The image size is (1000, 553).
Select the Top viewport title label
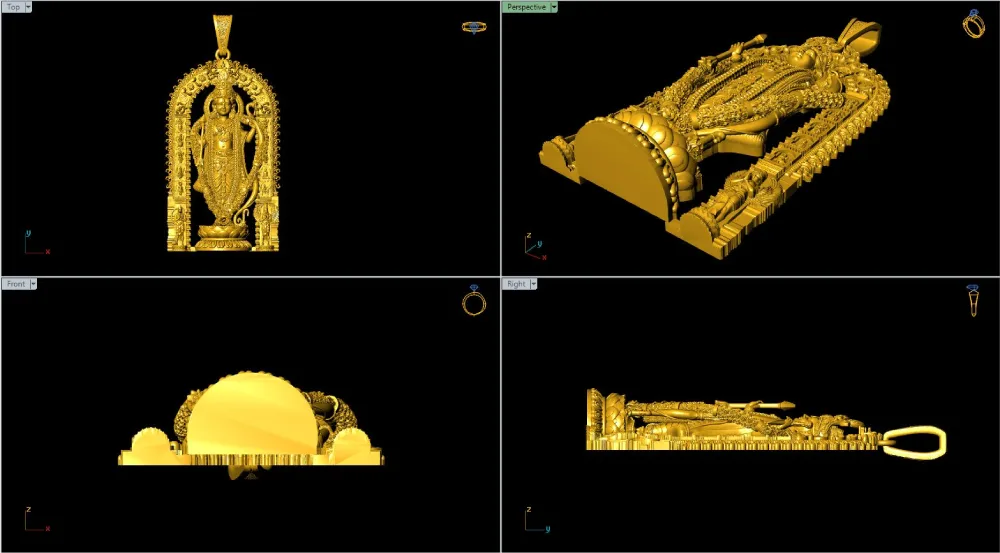13,7
